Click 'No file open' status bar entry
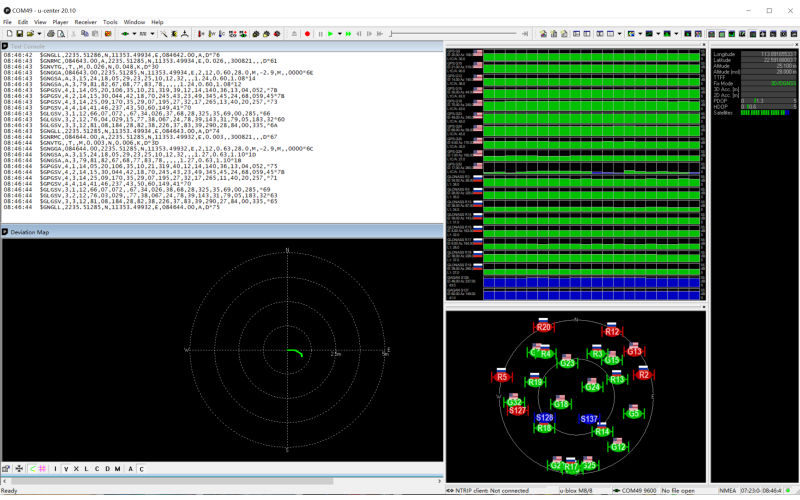Image resolution: width=800 pixels, height=500 pixels. [678, 490]
